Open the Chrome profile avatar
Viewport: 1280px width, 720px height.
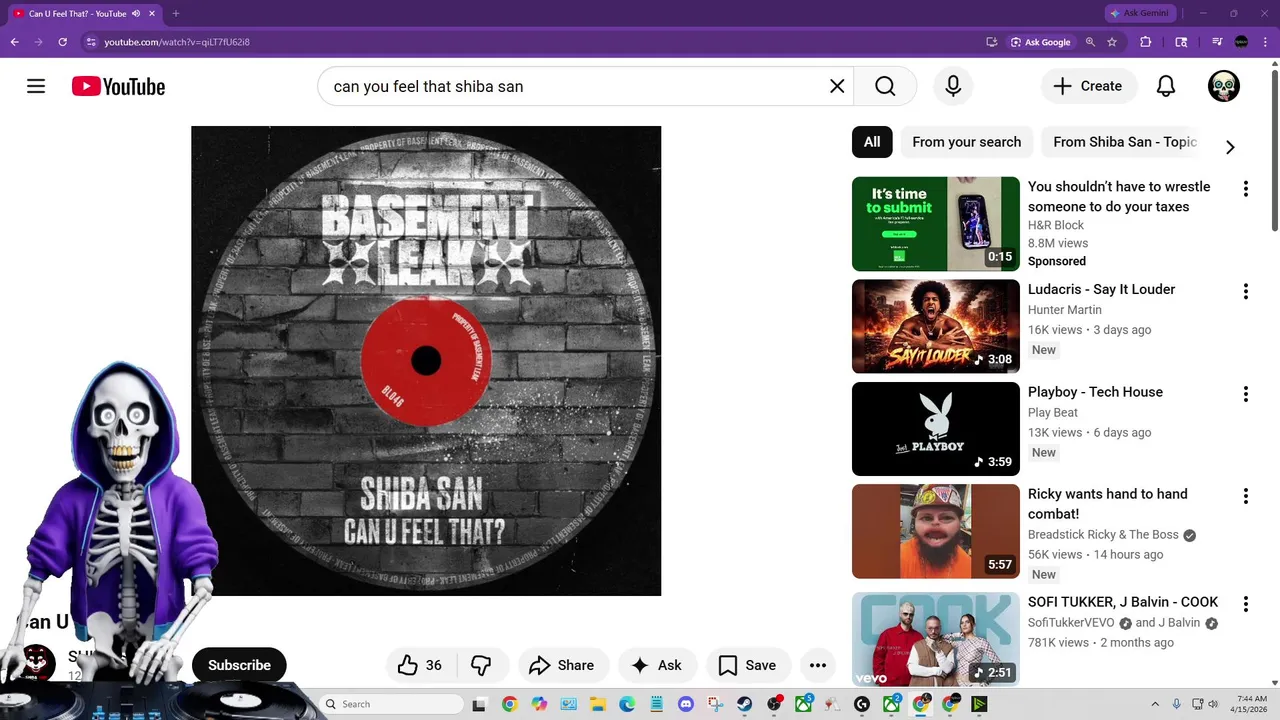(1241, 42)
